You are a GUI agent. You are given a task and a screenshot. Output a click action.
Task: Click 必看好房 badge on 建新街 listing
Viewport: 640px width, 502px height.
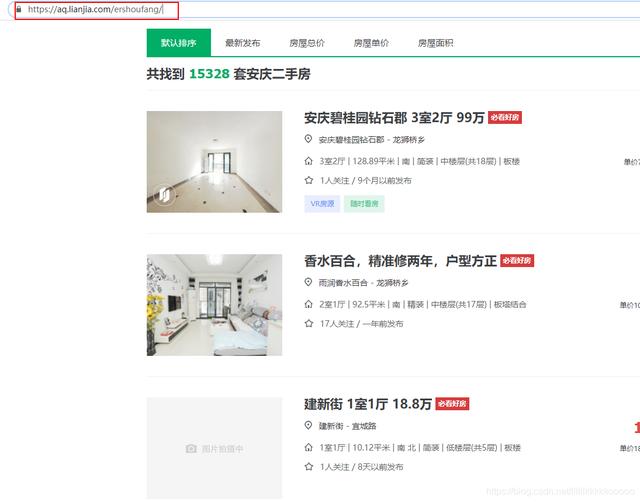(x=452, y=404)
